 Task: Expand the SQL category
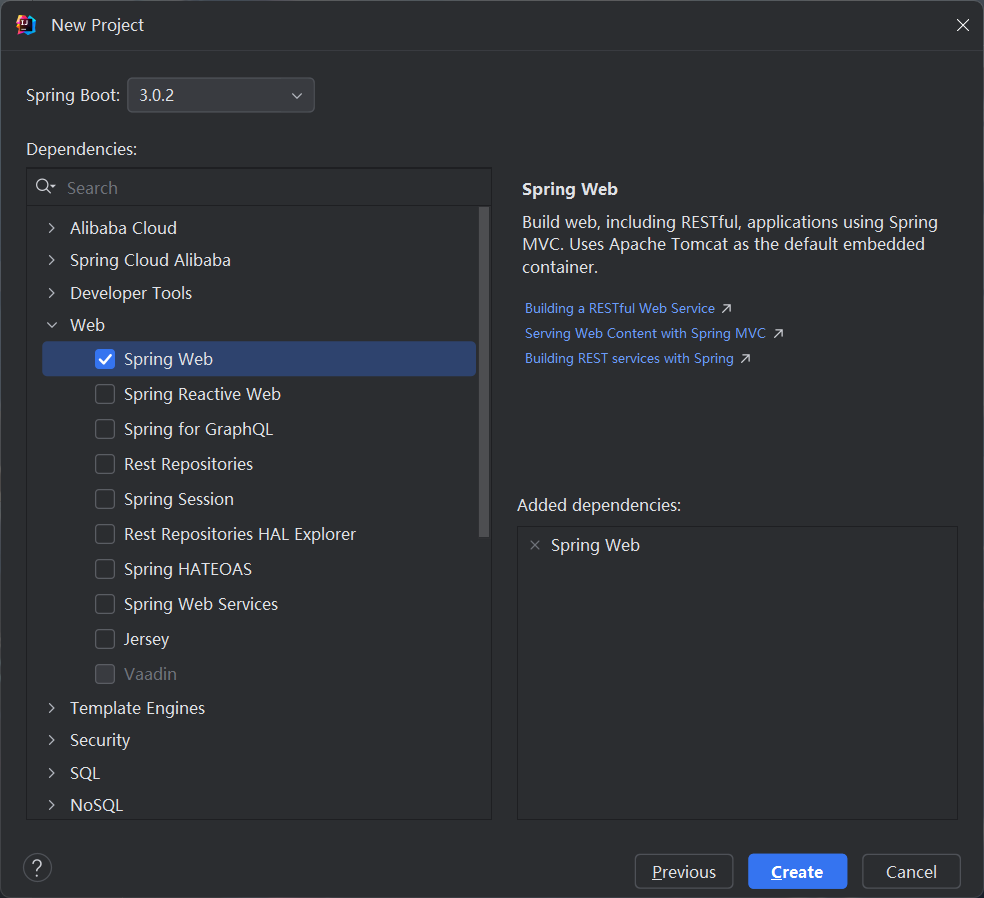[51, 773]
